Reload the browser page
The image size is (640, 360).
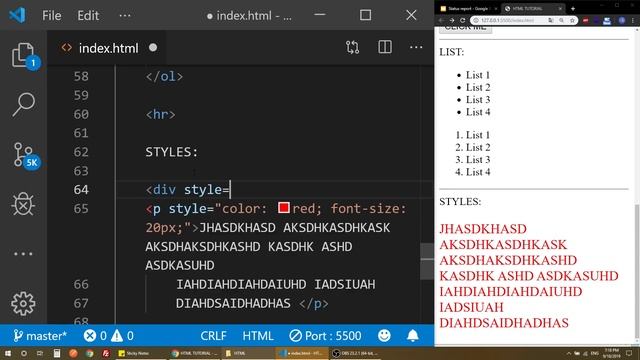pos(462,20)
